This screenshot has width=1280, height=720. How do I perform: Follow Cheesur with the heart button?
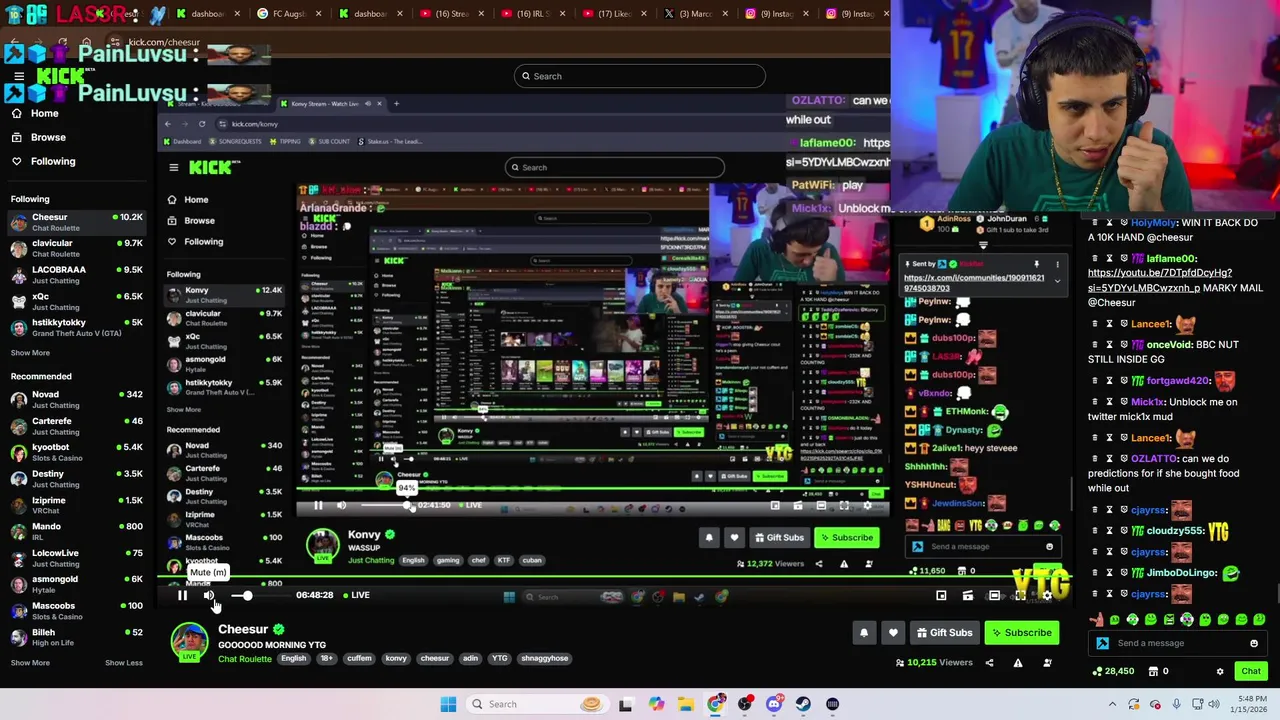(x=893, y=633)
